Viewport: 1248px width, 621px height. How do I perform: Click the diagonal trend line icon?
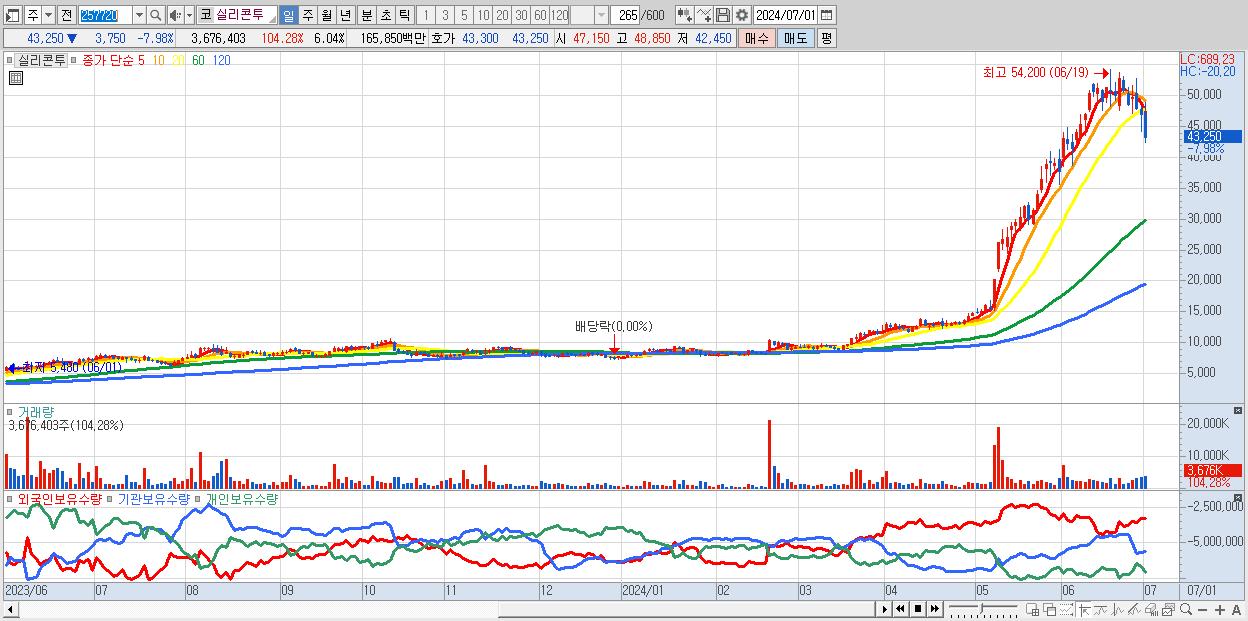coord(1134,609)
